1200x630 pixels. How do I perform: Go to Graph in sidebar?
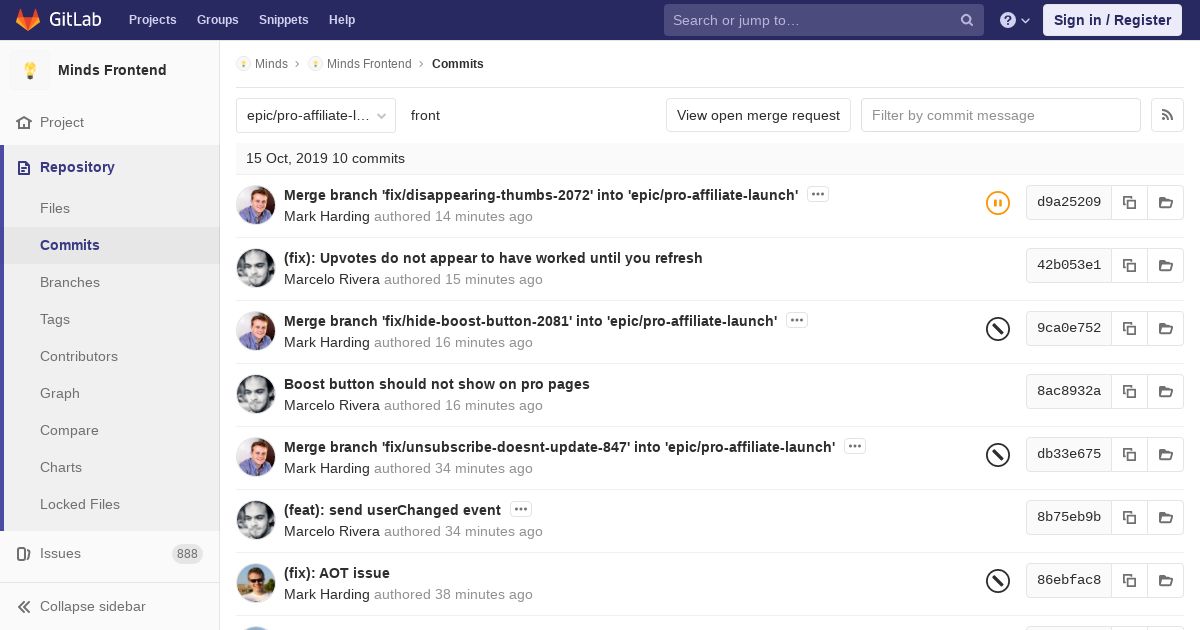pyautogui.click(x=60, y=393)
